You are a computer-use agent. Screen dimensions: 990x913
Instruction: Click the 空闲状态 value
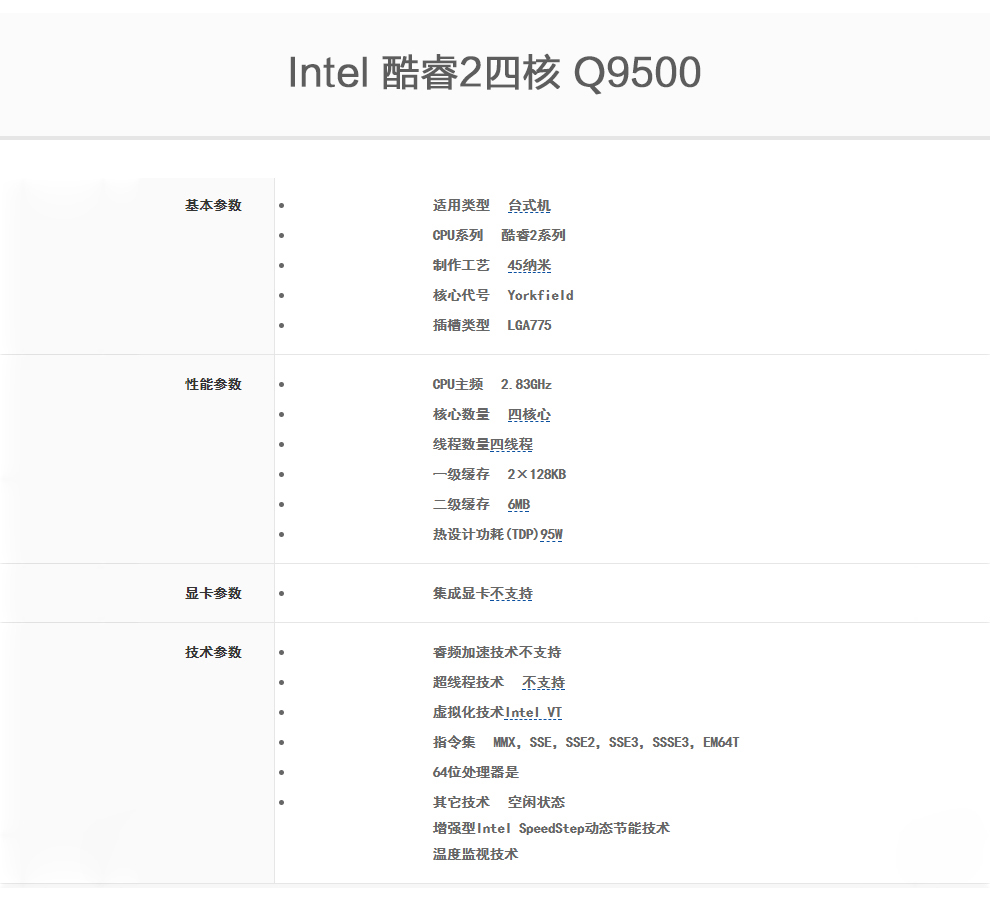(x=537, y=803)
